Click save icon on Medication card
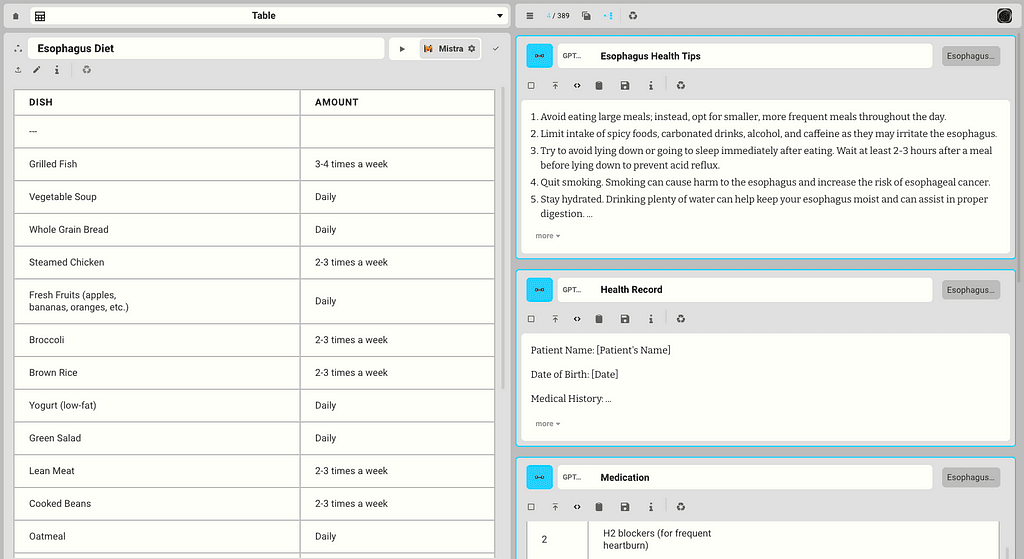This screenshot has width=1024, height=559. (625, 507)
